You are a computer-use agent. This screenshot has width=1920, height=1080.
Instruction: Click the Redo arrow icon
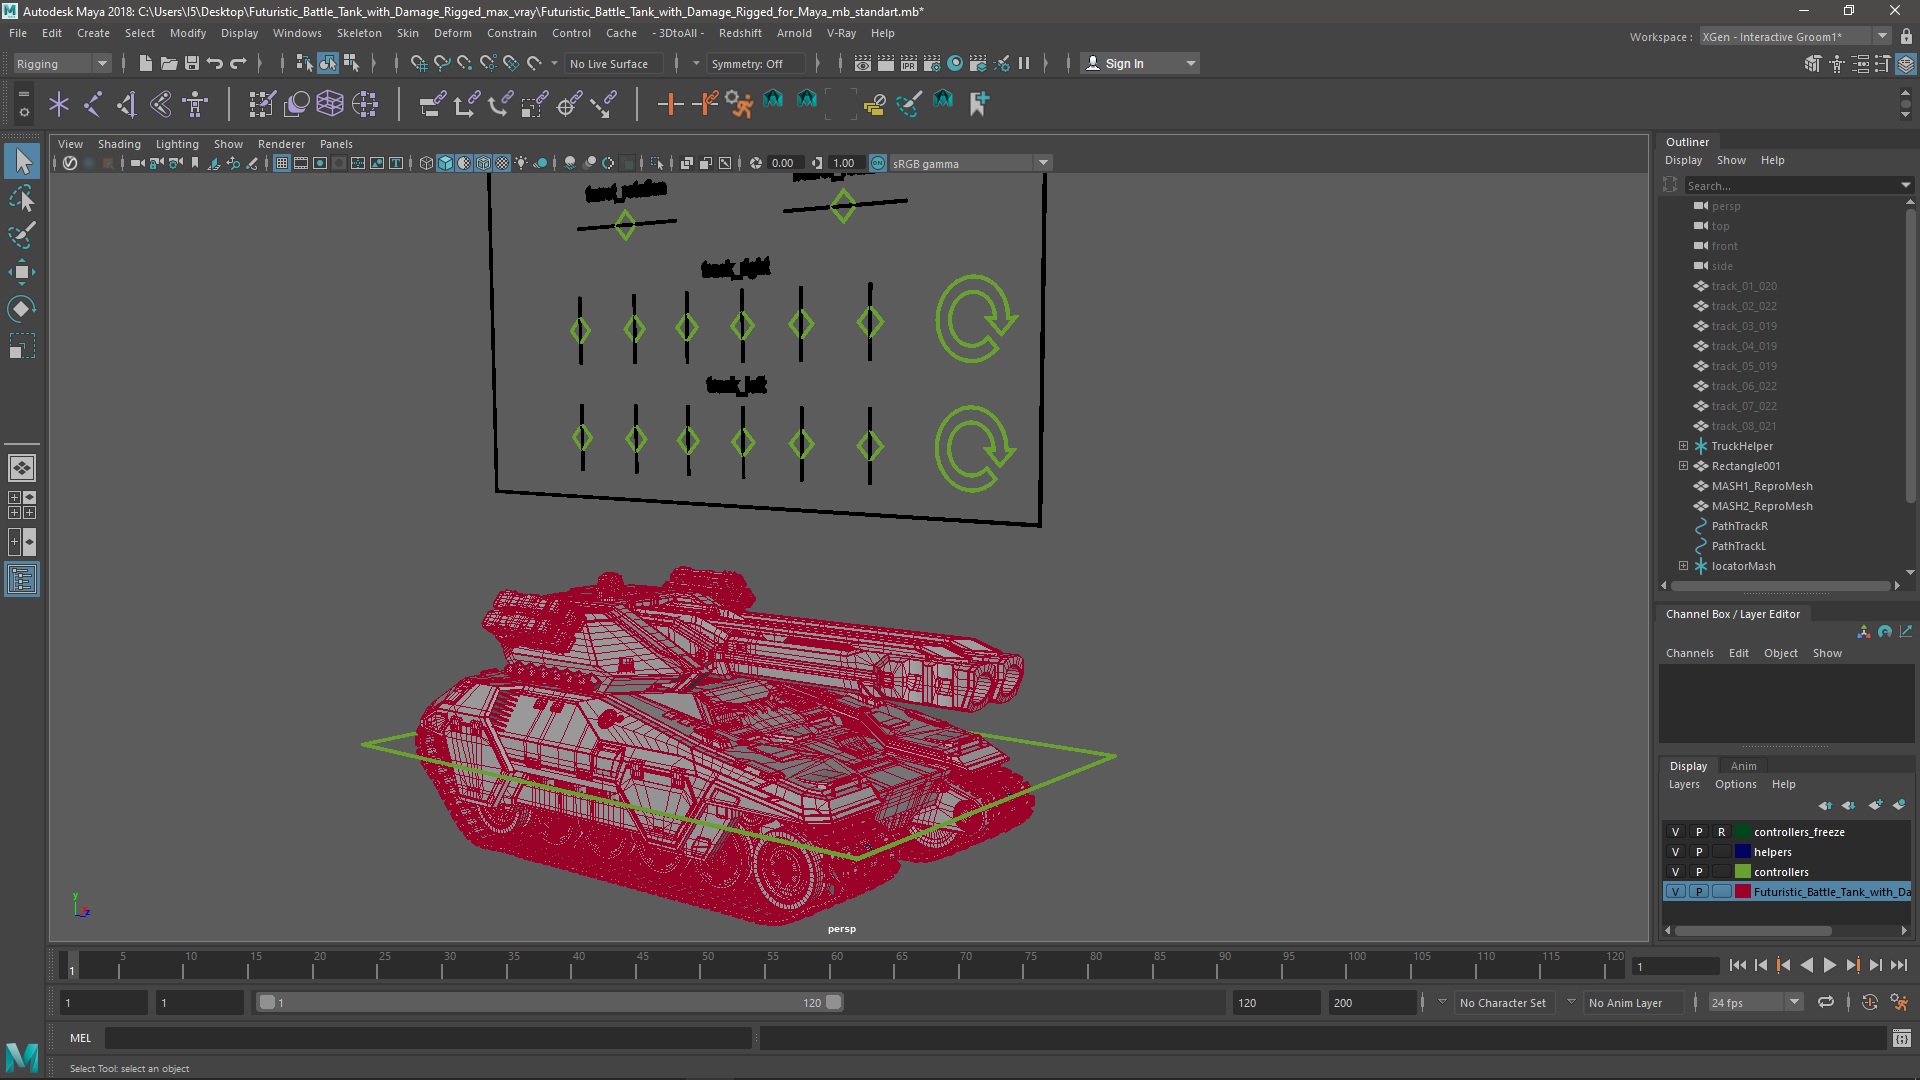[238, 63]
